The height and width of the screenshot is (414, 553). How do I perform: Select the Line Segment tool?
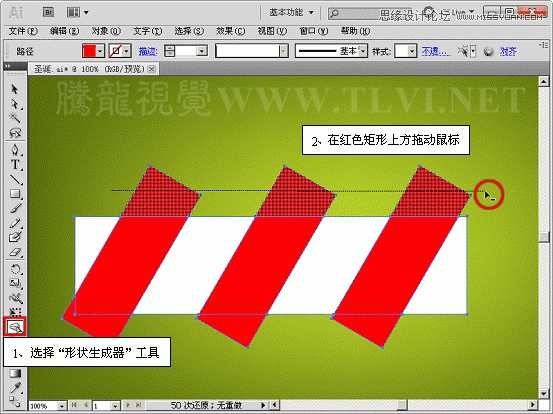coord(15,179)
